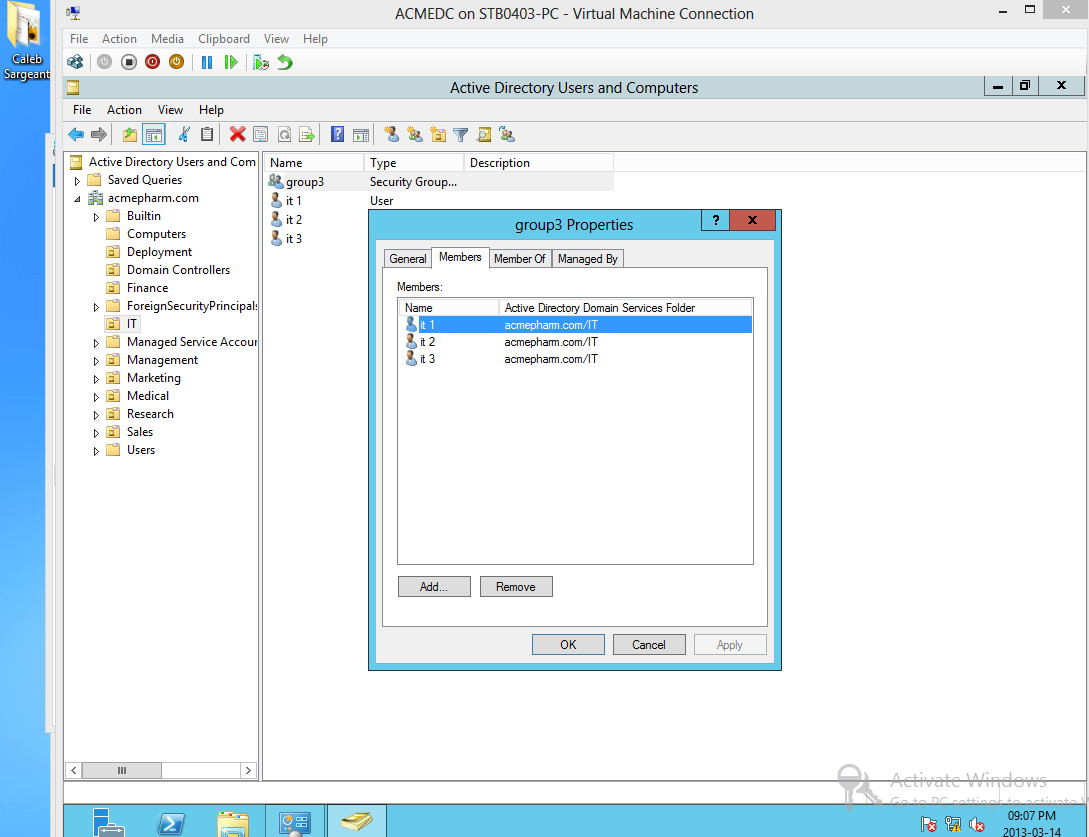Click the Remove button
The image size is (1089, 837).
pyautogui.click(x=516, y=586)
